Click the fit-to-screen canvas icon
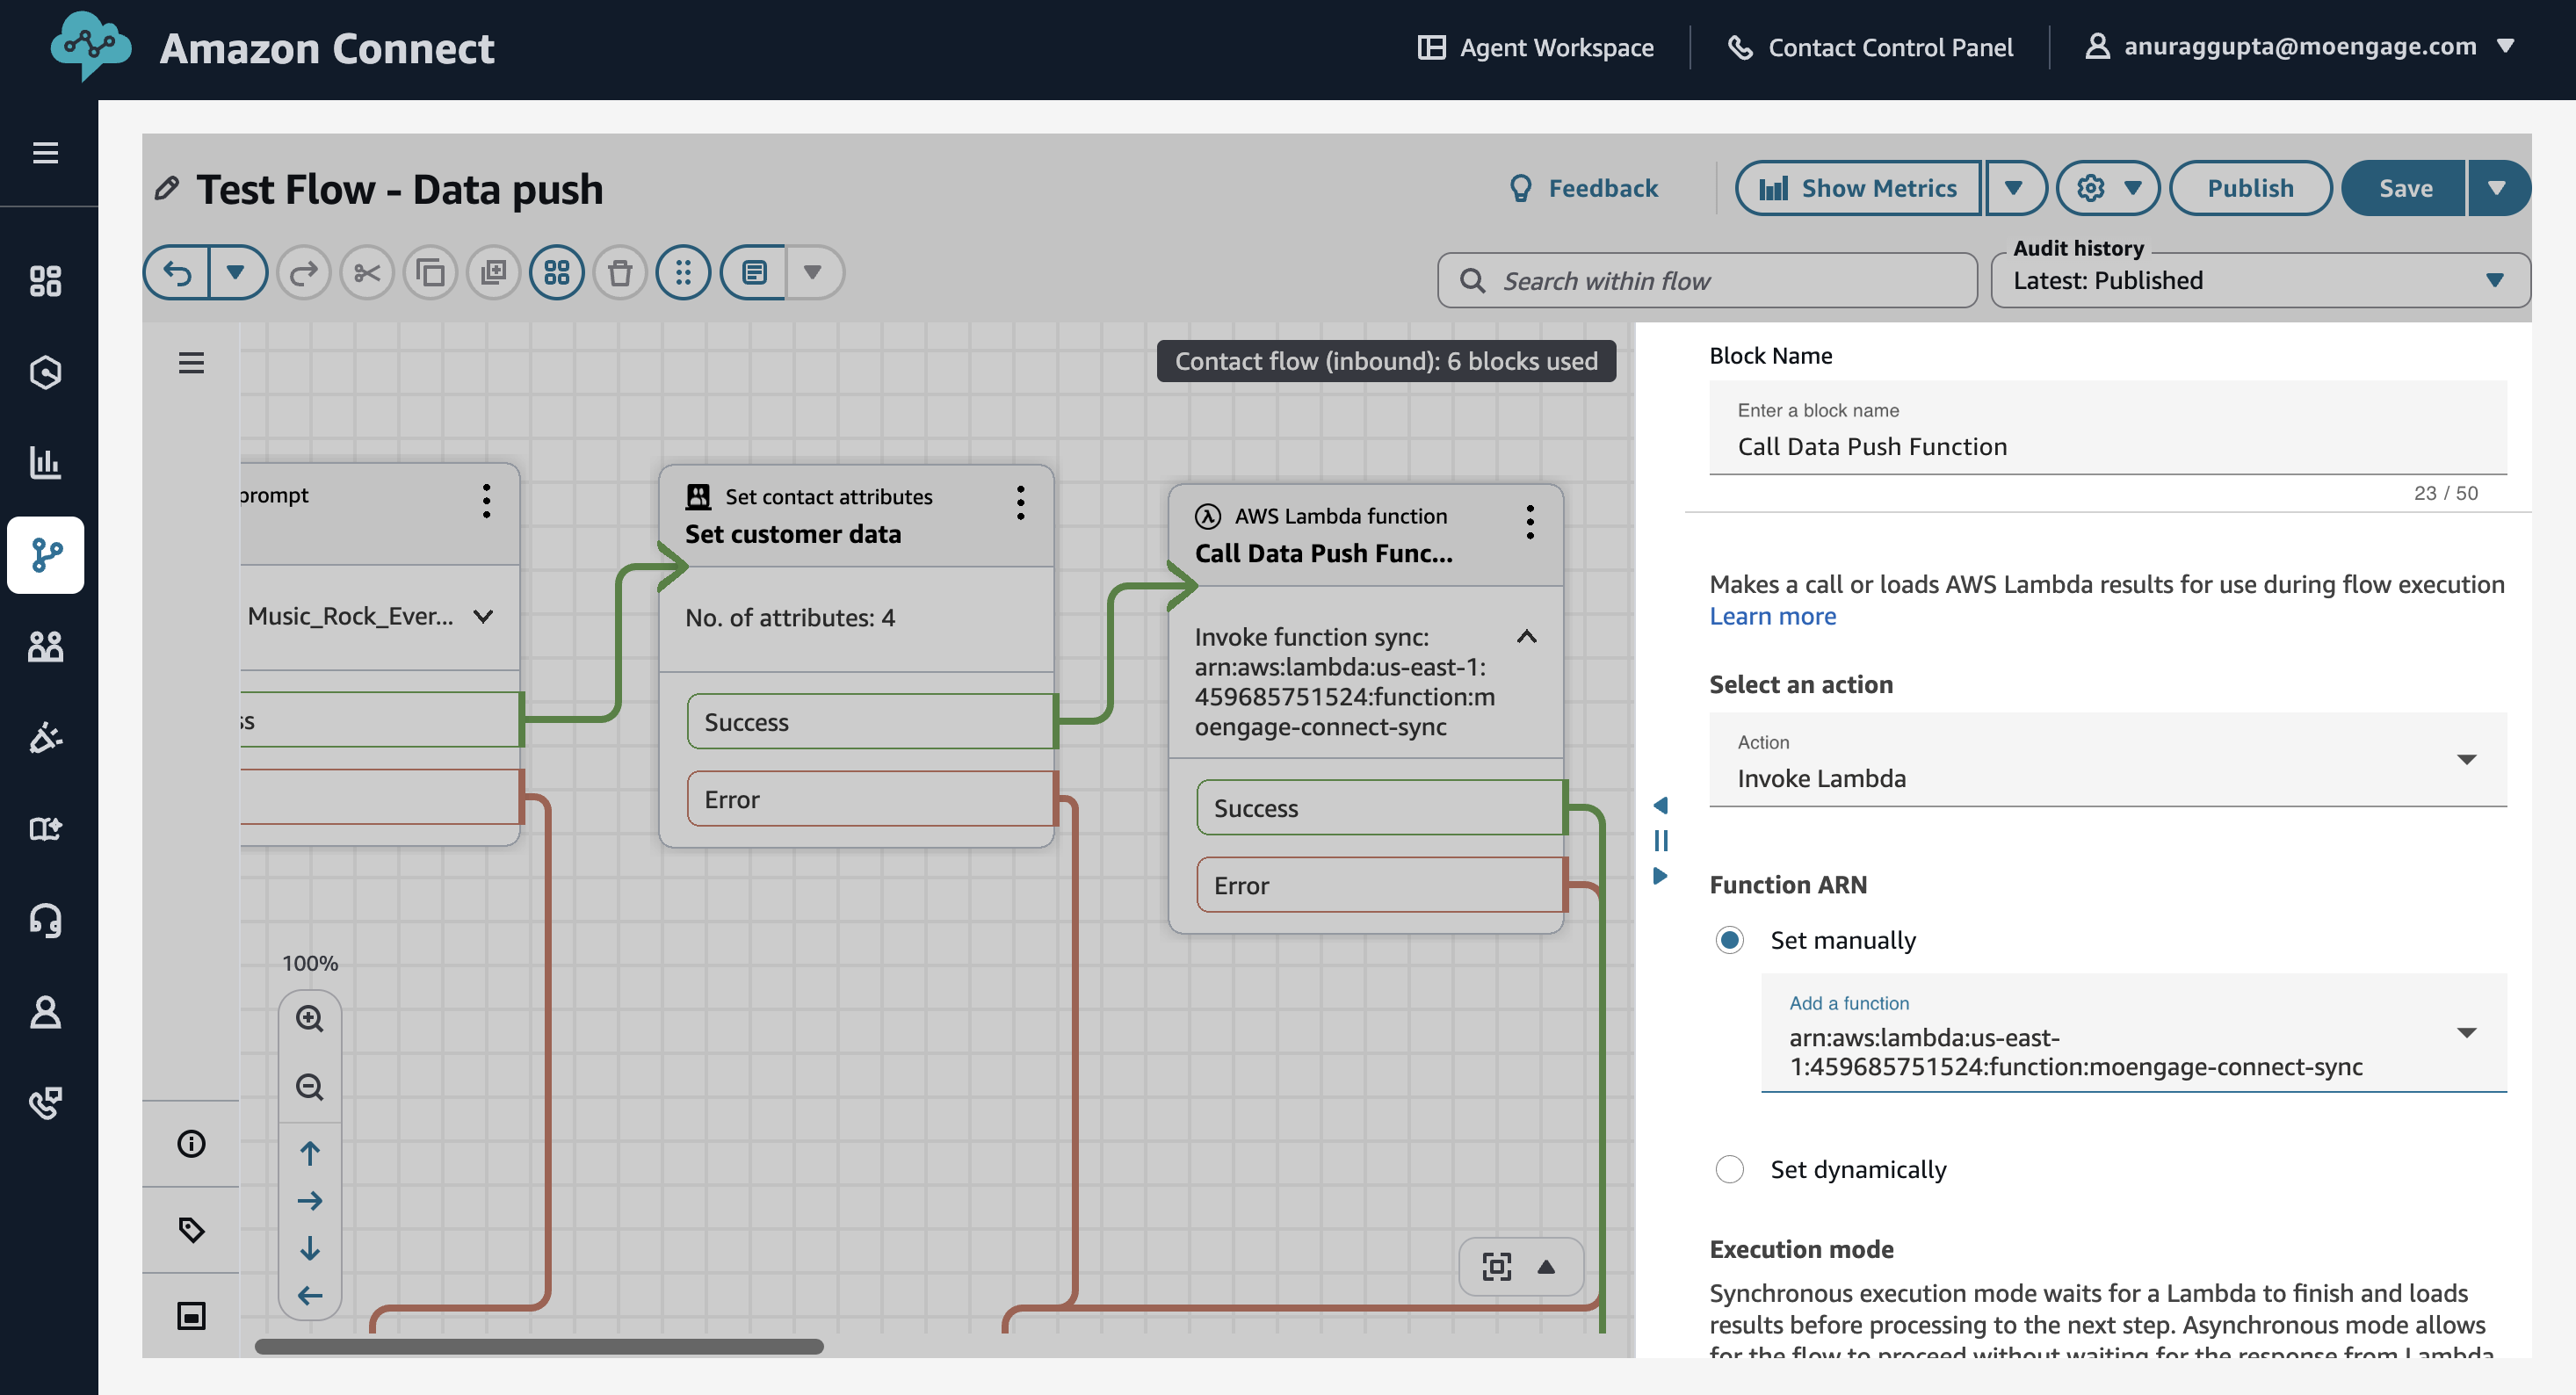Viewport: 2576px width, 1395px height. pyautogui.click(x=1497, y=1267)
